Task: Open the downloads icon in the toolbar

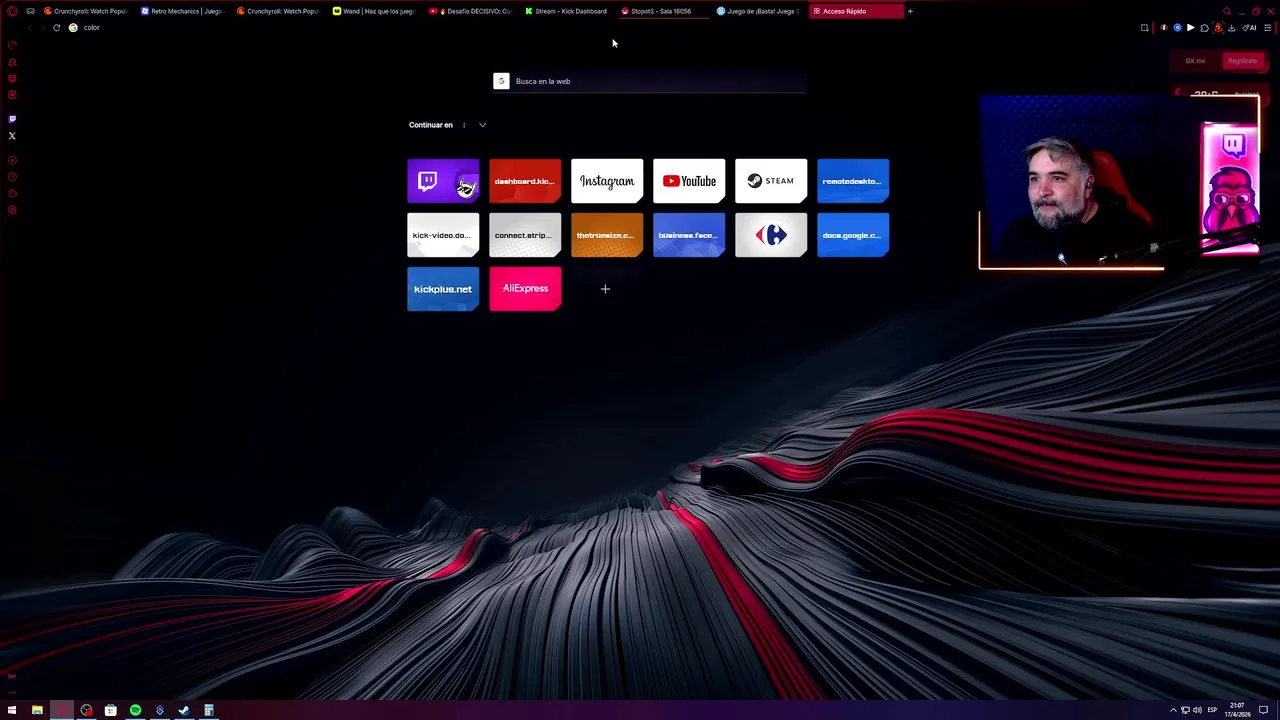Action: (x=1232, y=28)
